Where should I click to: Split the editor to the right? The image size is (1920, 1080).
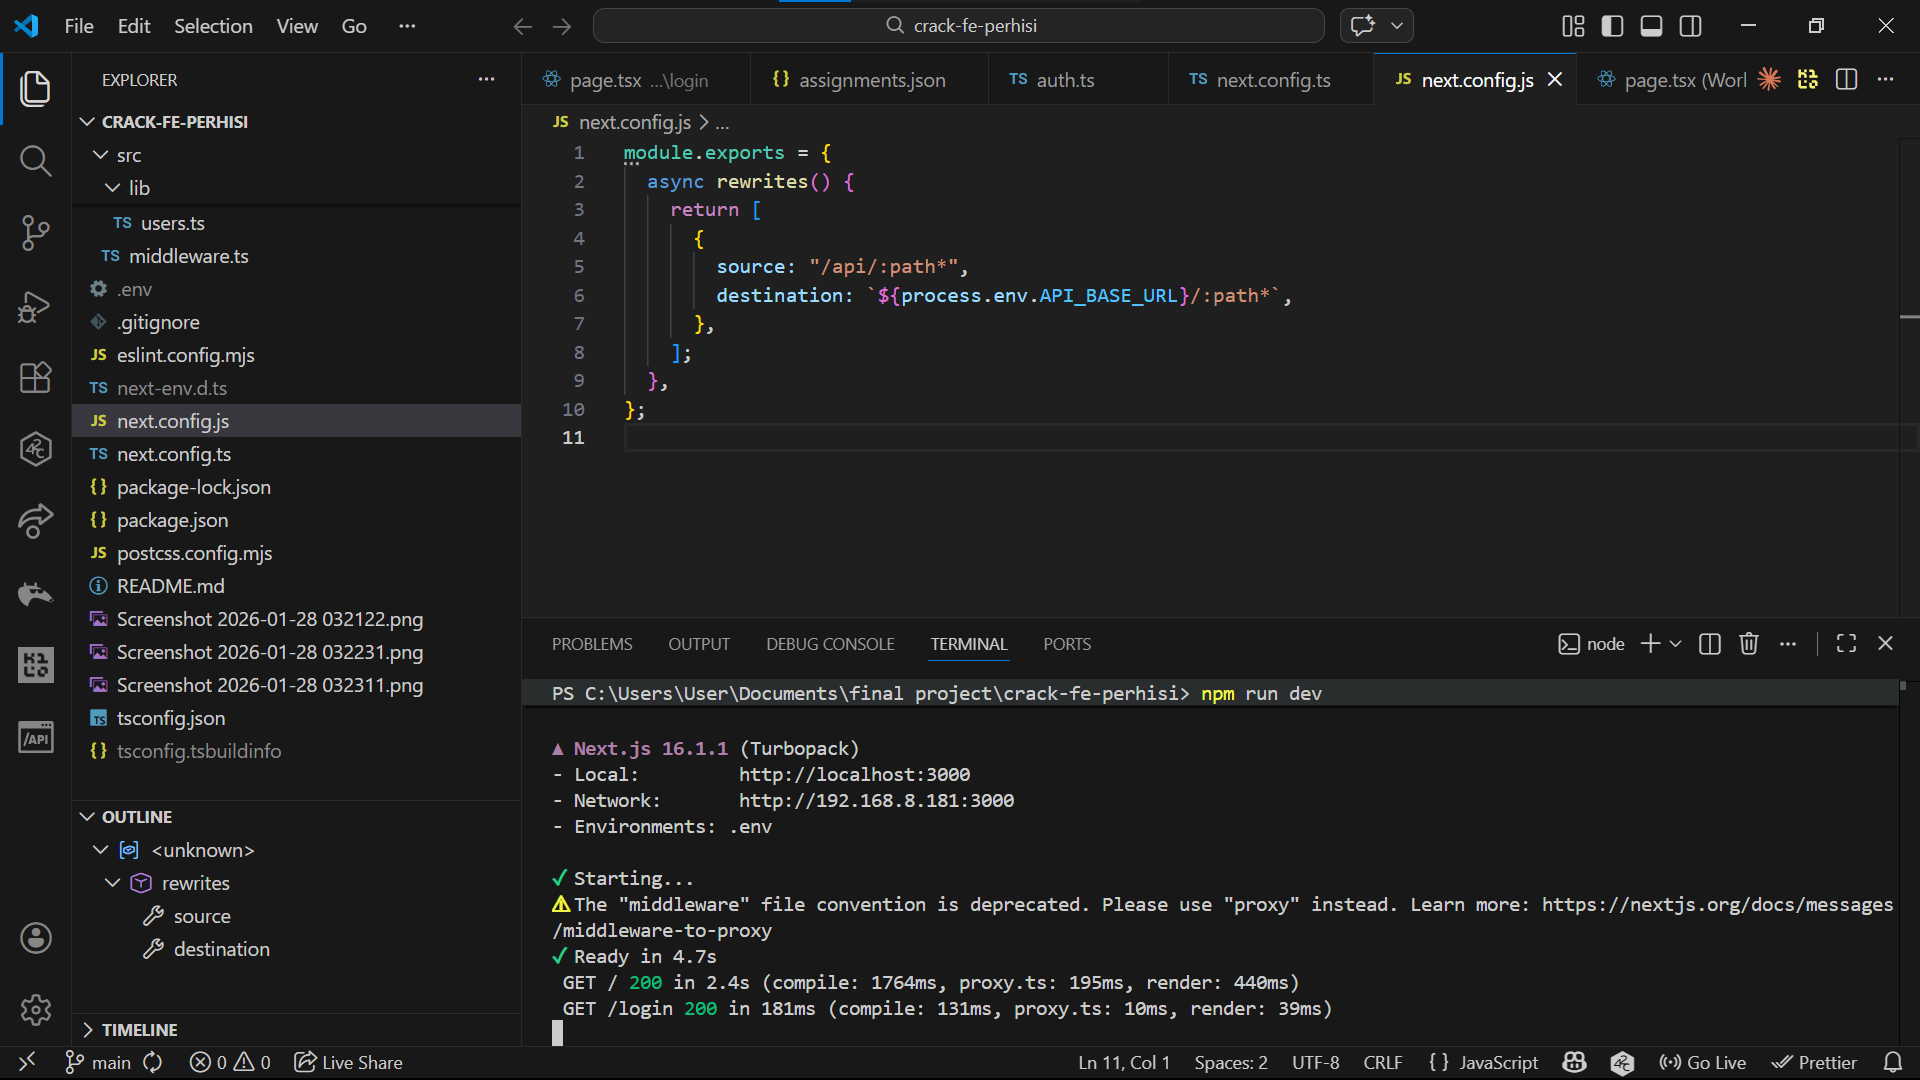click(1846, 80)
